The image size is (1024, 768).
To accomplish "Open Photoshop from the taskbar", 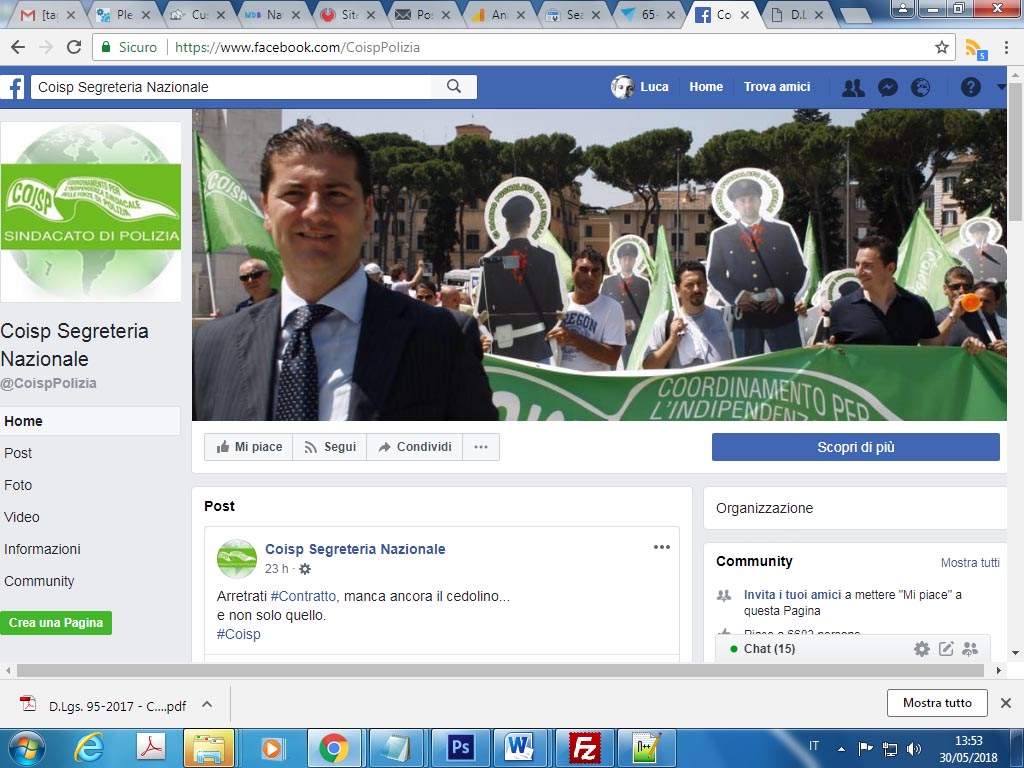I will 460,748.
